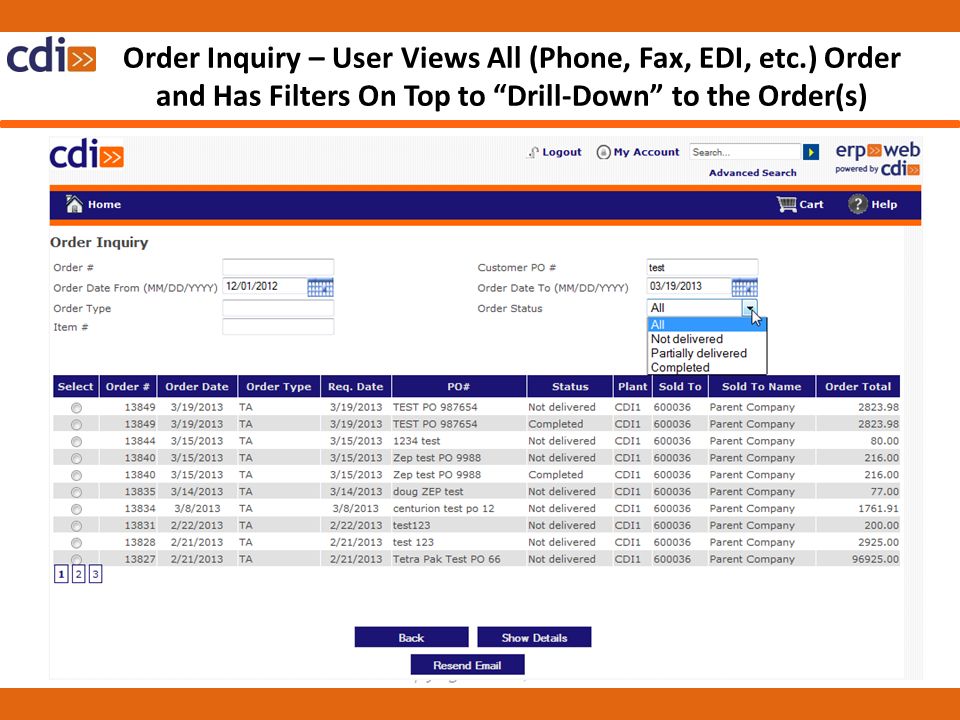Click the Help question mark icon
Screen dimensions: 960x720
pos(858,204)
